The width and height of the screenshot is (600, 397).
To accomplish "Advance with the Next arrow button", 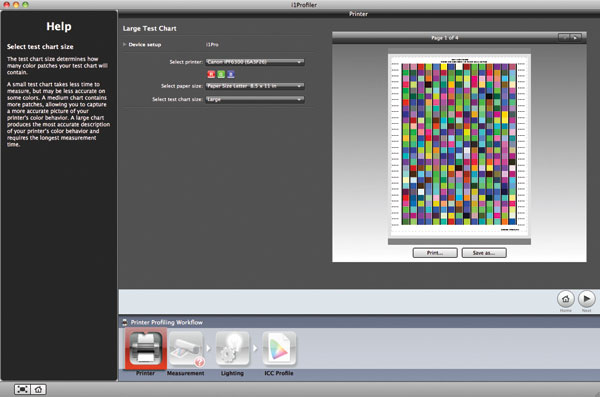I will coord(586,299).
